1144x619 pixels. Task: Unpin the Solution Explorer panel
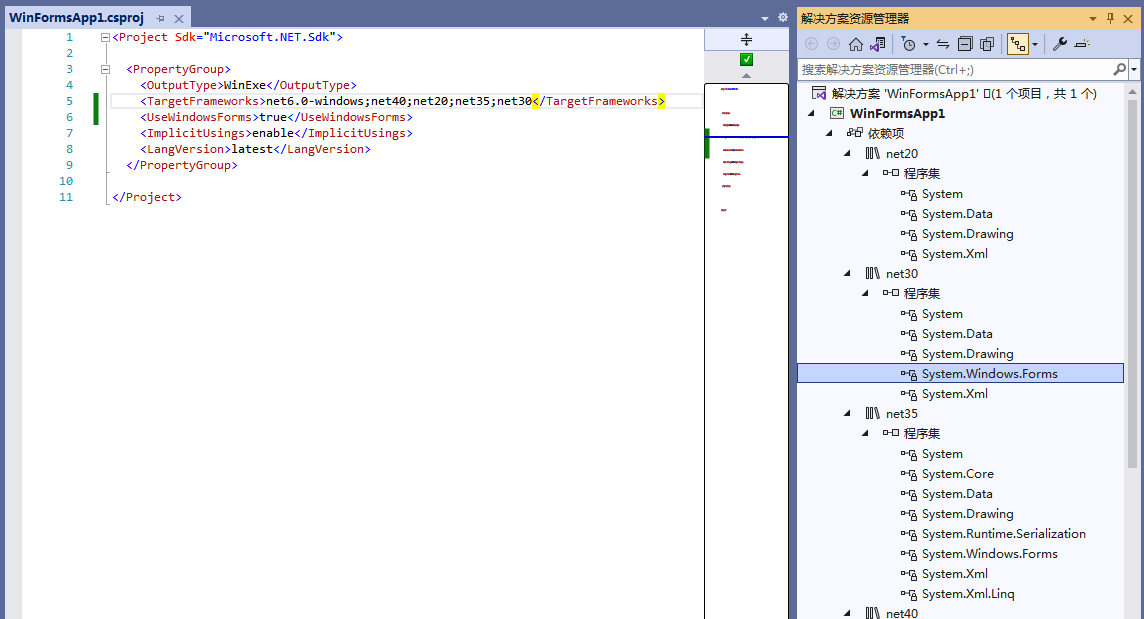1110,17
